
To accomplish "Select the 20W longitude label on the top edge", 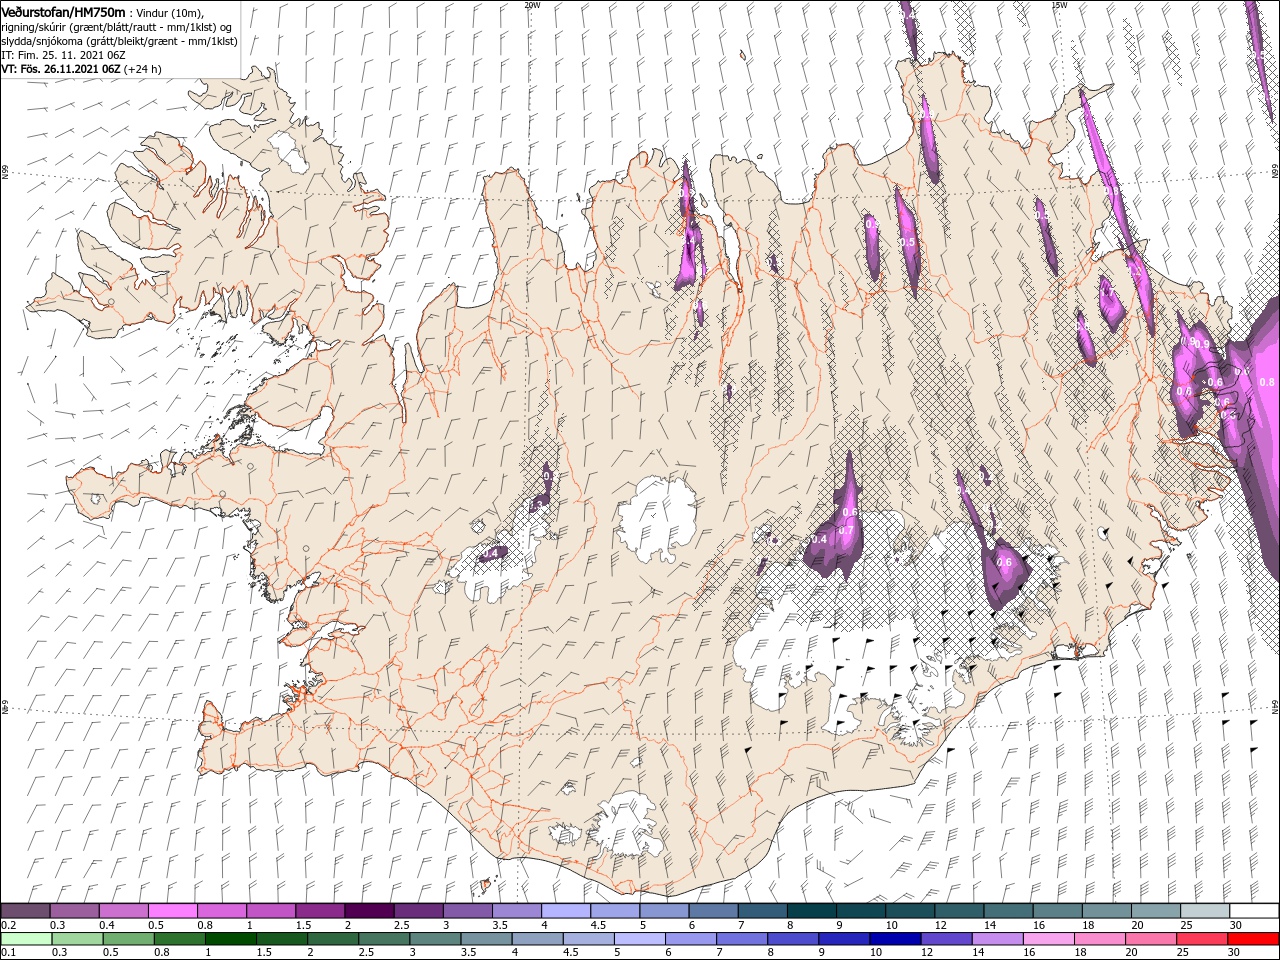I will tap(532, 5).
